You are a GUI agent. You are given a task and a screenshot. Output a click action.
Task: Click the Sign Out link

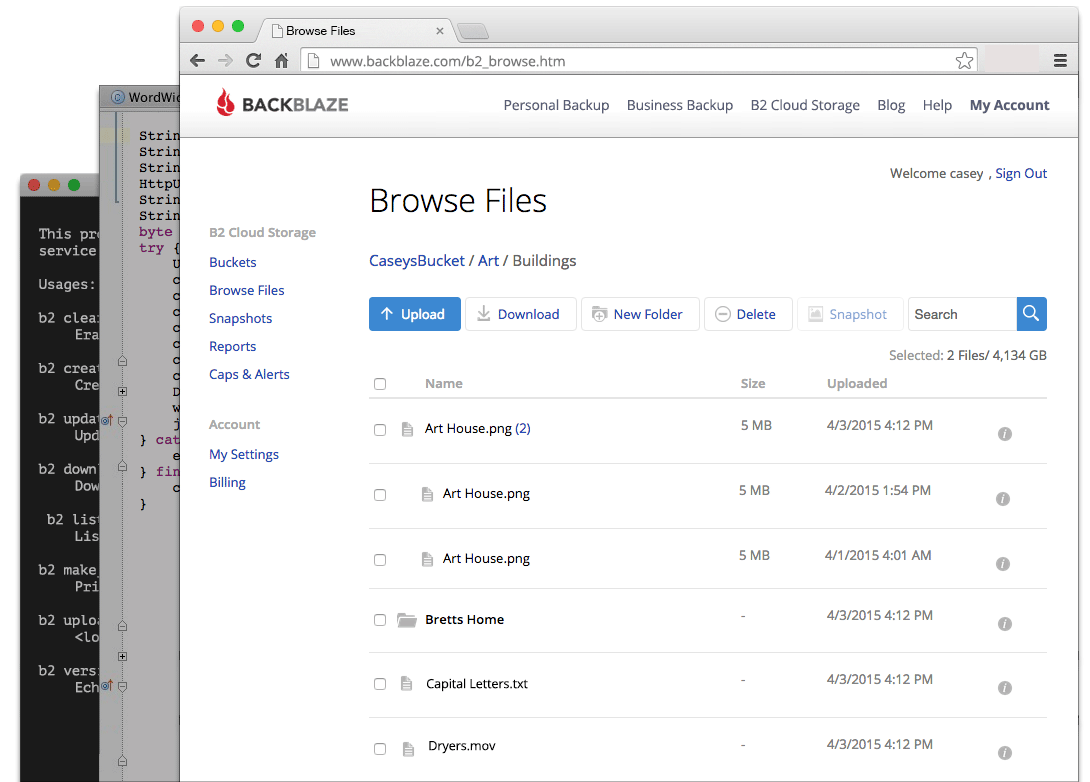1021,173
